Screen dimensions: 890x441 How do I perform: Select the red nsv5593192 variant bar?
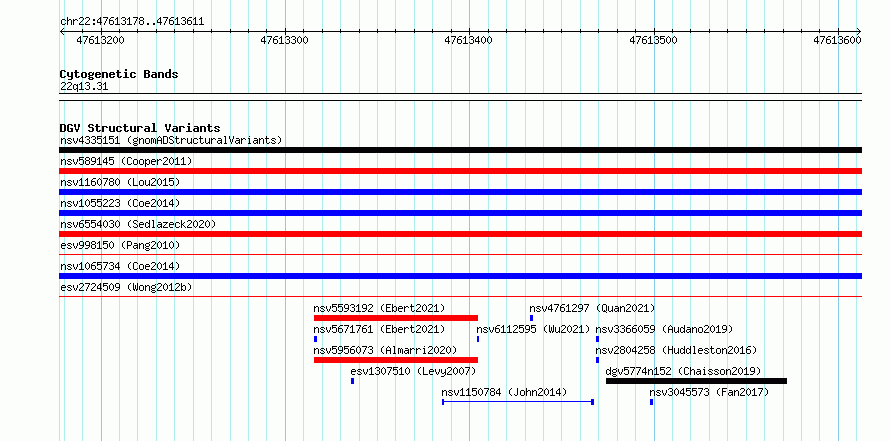[x=396, y=318]
